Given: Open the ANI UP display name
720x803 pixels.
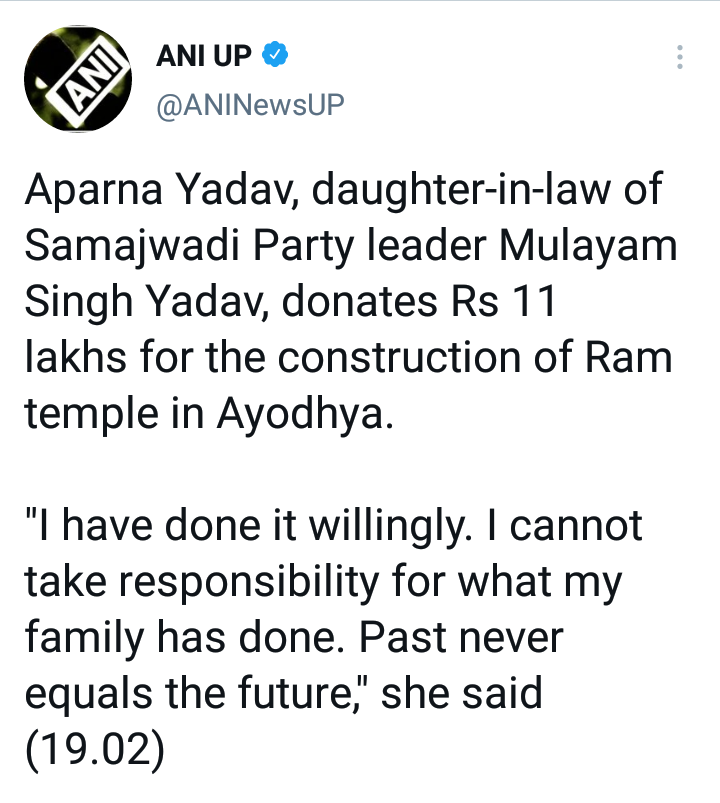Looking at the screenshot, I should [203, 57].
